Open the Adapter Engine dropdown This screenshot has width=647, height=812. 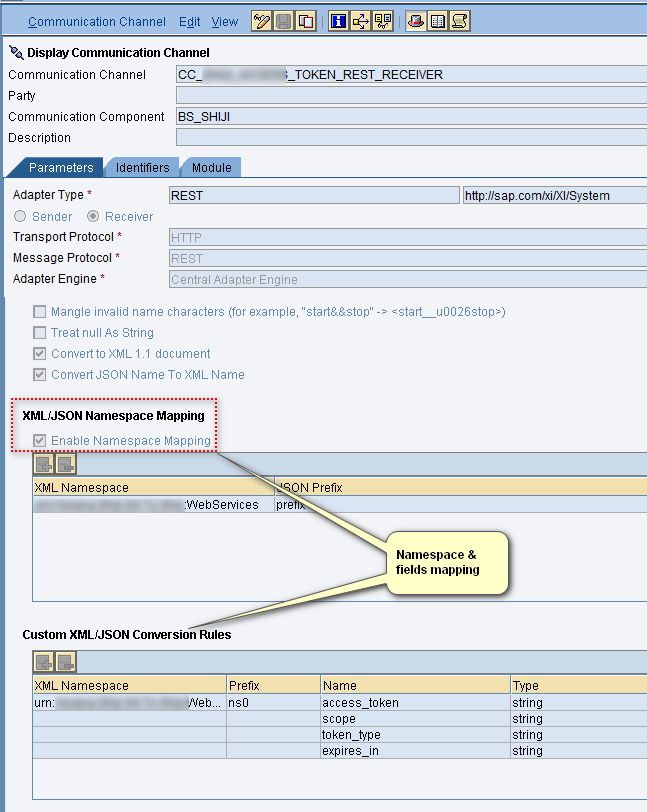click(x=408, y=280)
